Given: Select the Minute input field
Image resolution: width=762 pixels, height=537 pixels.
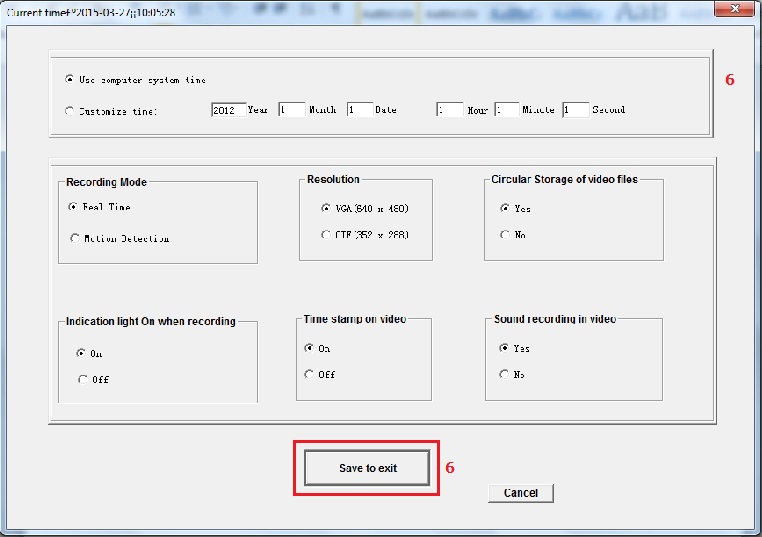Looking at the screenshot, I should [507, 110].
